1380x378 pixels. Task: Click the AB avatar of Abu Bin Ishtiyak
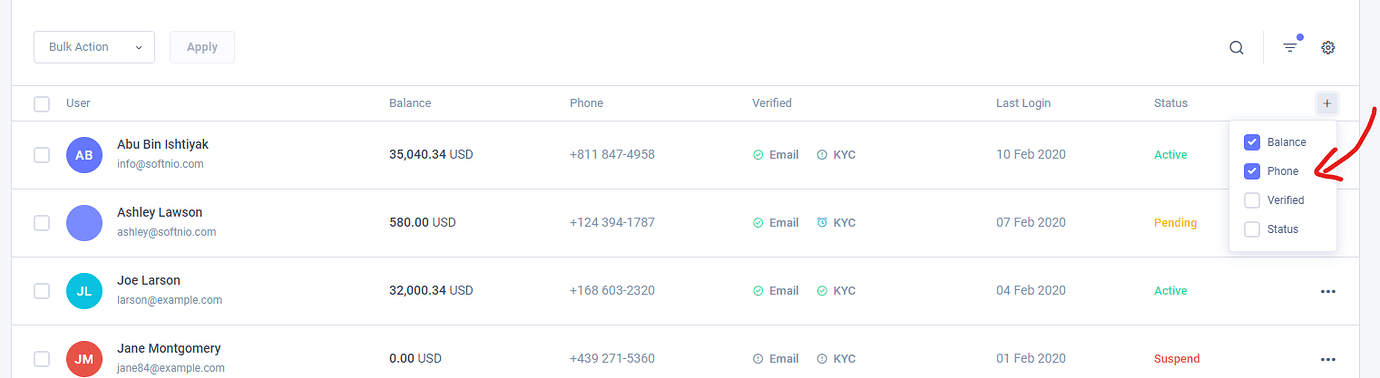pyautogui.click(x=84, y=155)
